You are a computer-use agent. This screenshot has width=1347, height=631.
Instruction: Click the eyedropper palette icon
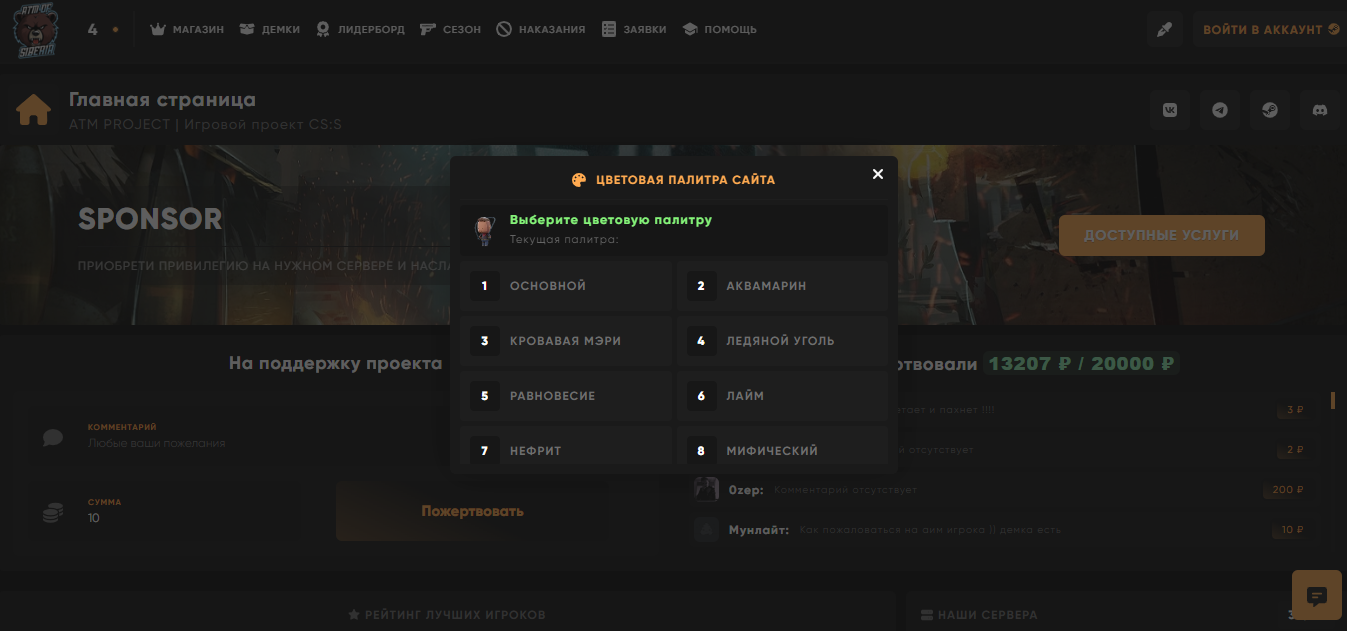(1164, 30)
